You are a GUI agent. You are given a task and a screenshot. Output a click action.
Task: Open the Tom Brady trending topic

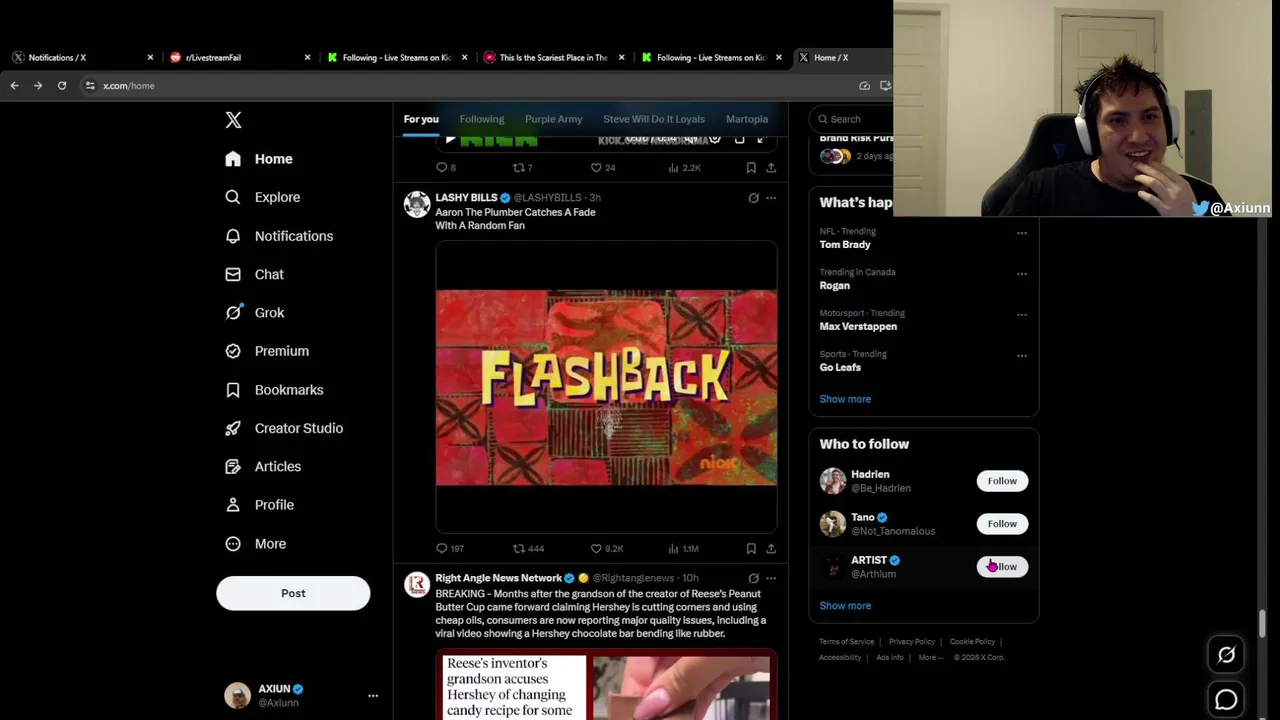845,245
